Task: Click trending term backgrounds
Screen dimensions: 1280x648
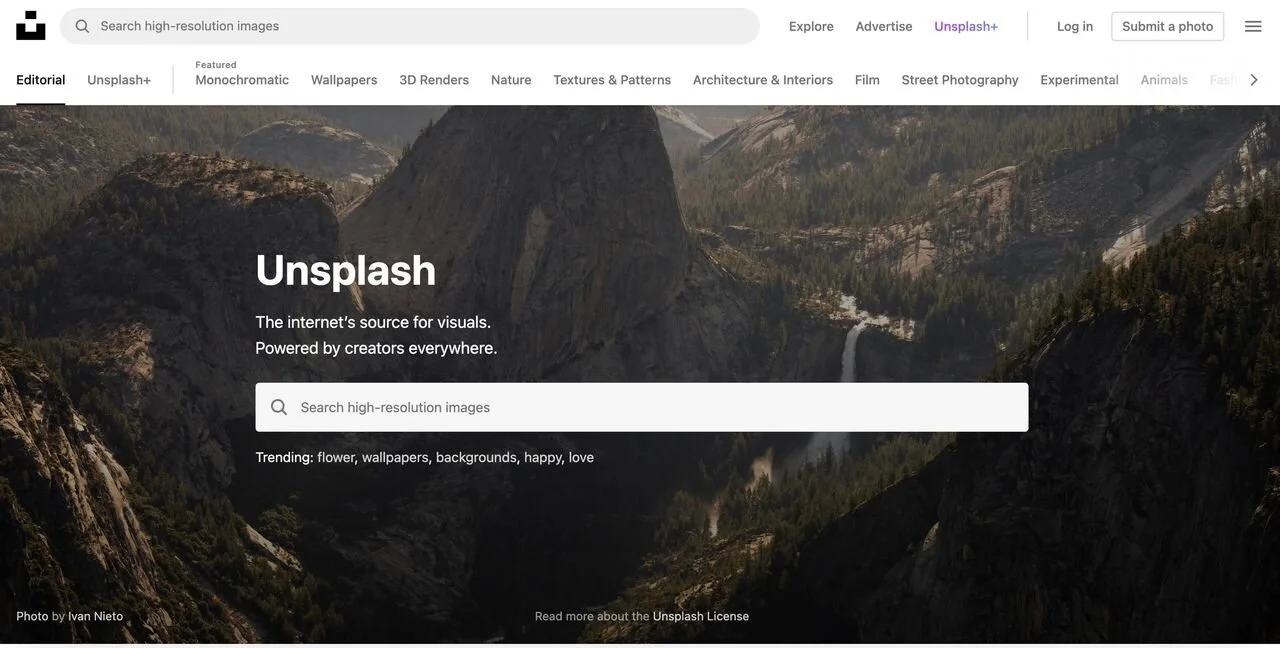Action: 476,457
